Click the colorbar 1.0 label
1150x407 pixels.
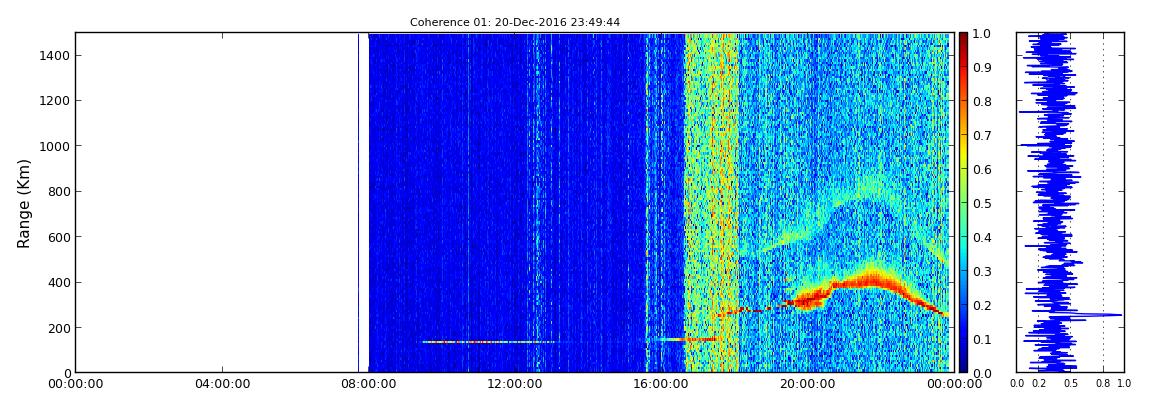tap(981, 34)
